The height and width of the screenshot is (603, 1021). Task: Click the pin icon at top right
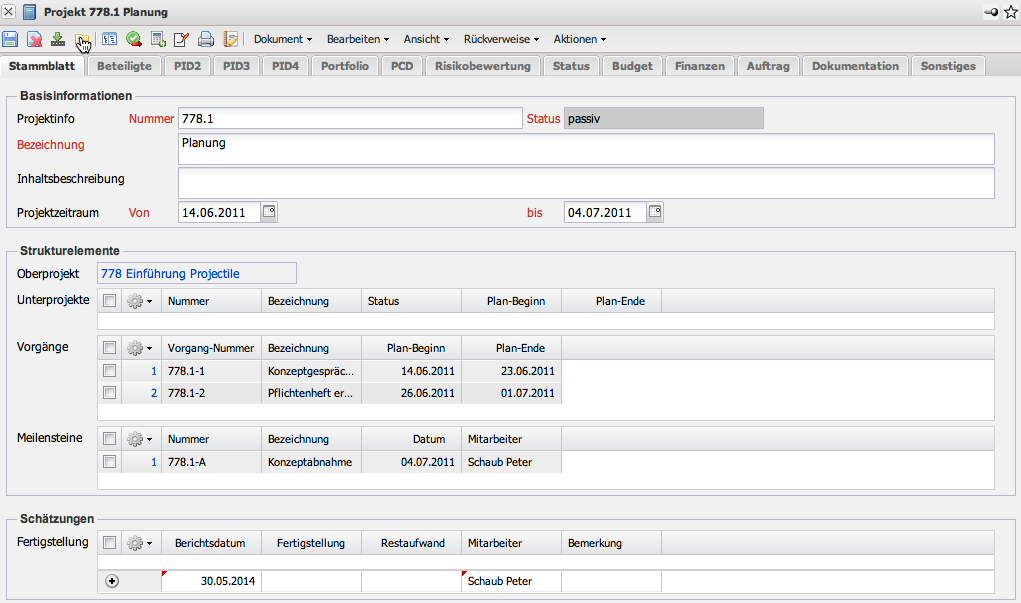pyautogui.click(x=991, y=12)
